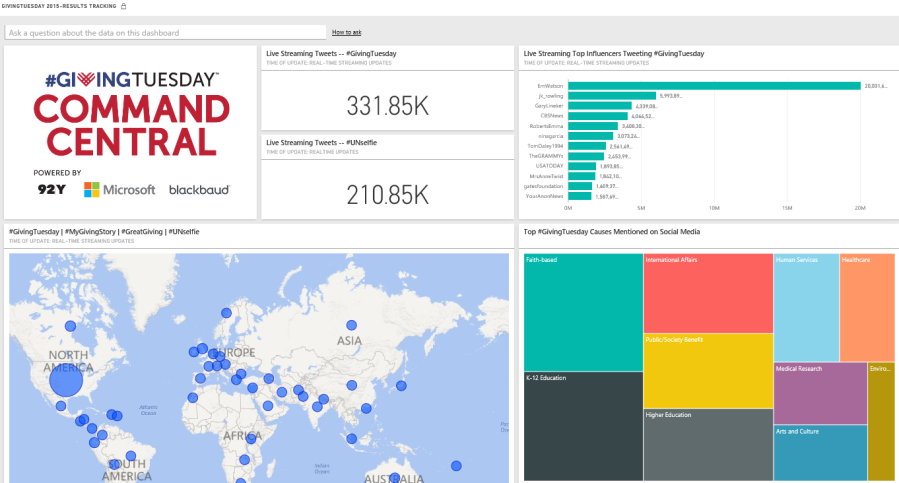Select the International Affairs treemap block
The image size is (899, 483).
(707, 293)
